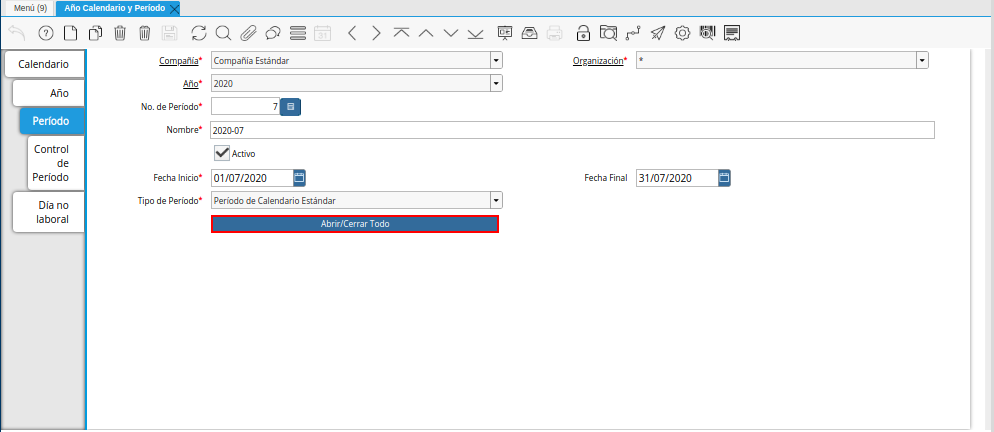Click the underlined Año field label
The height and width of the screenshot is (432, 994).
[x=191, y=83]
